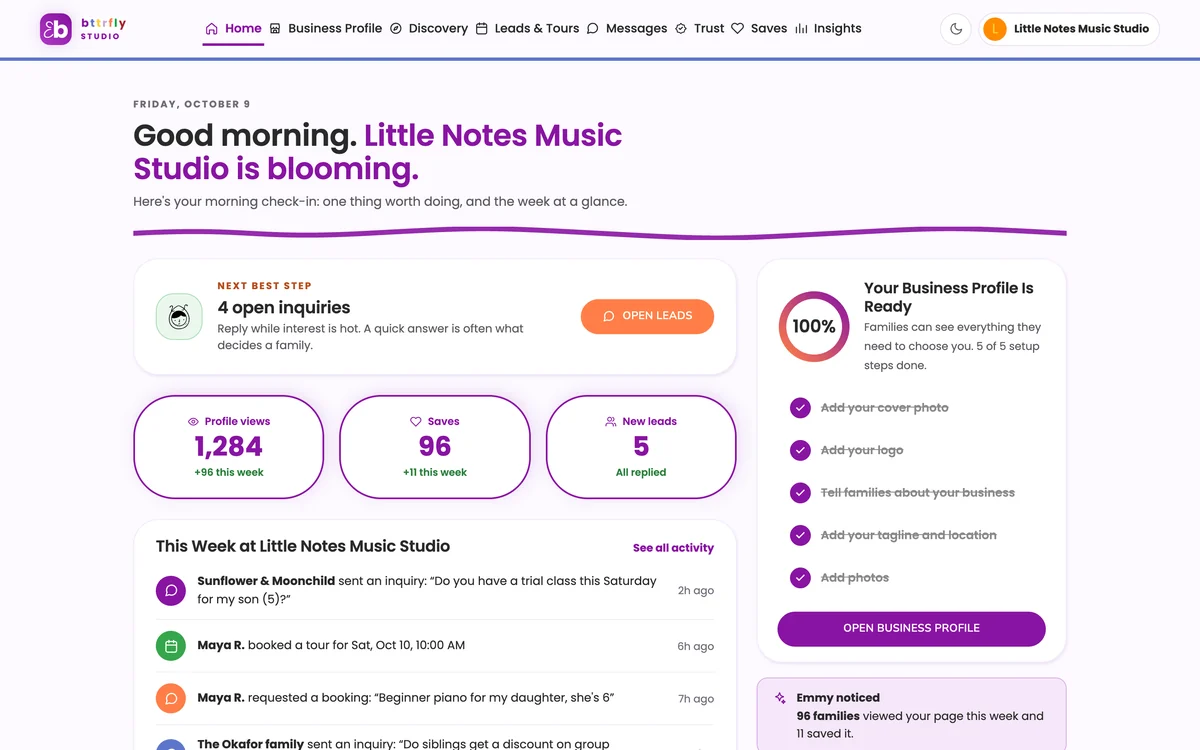Go to the Trust tab
This screenshot has width=1200, height=750.
click(699, 29)
